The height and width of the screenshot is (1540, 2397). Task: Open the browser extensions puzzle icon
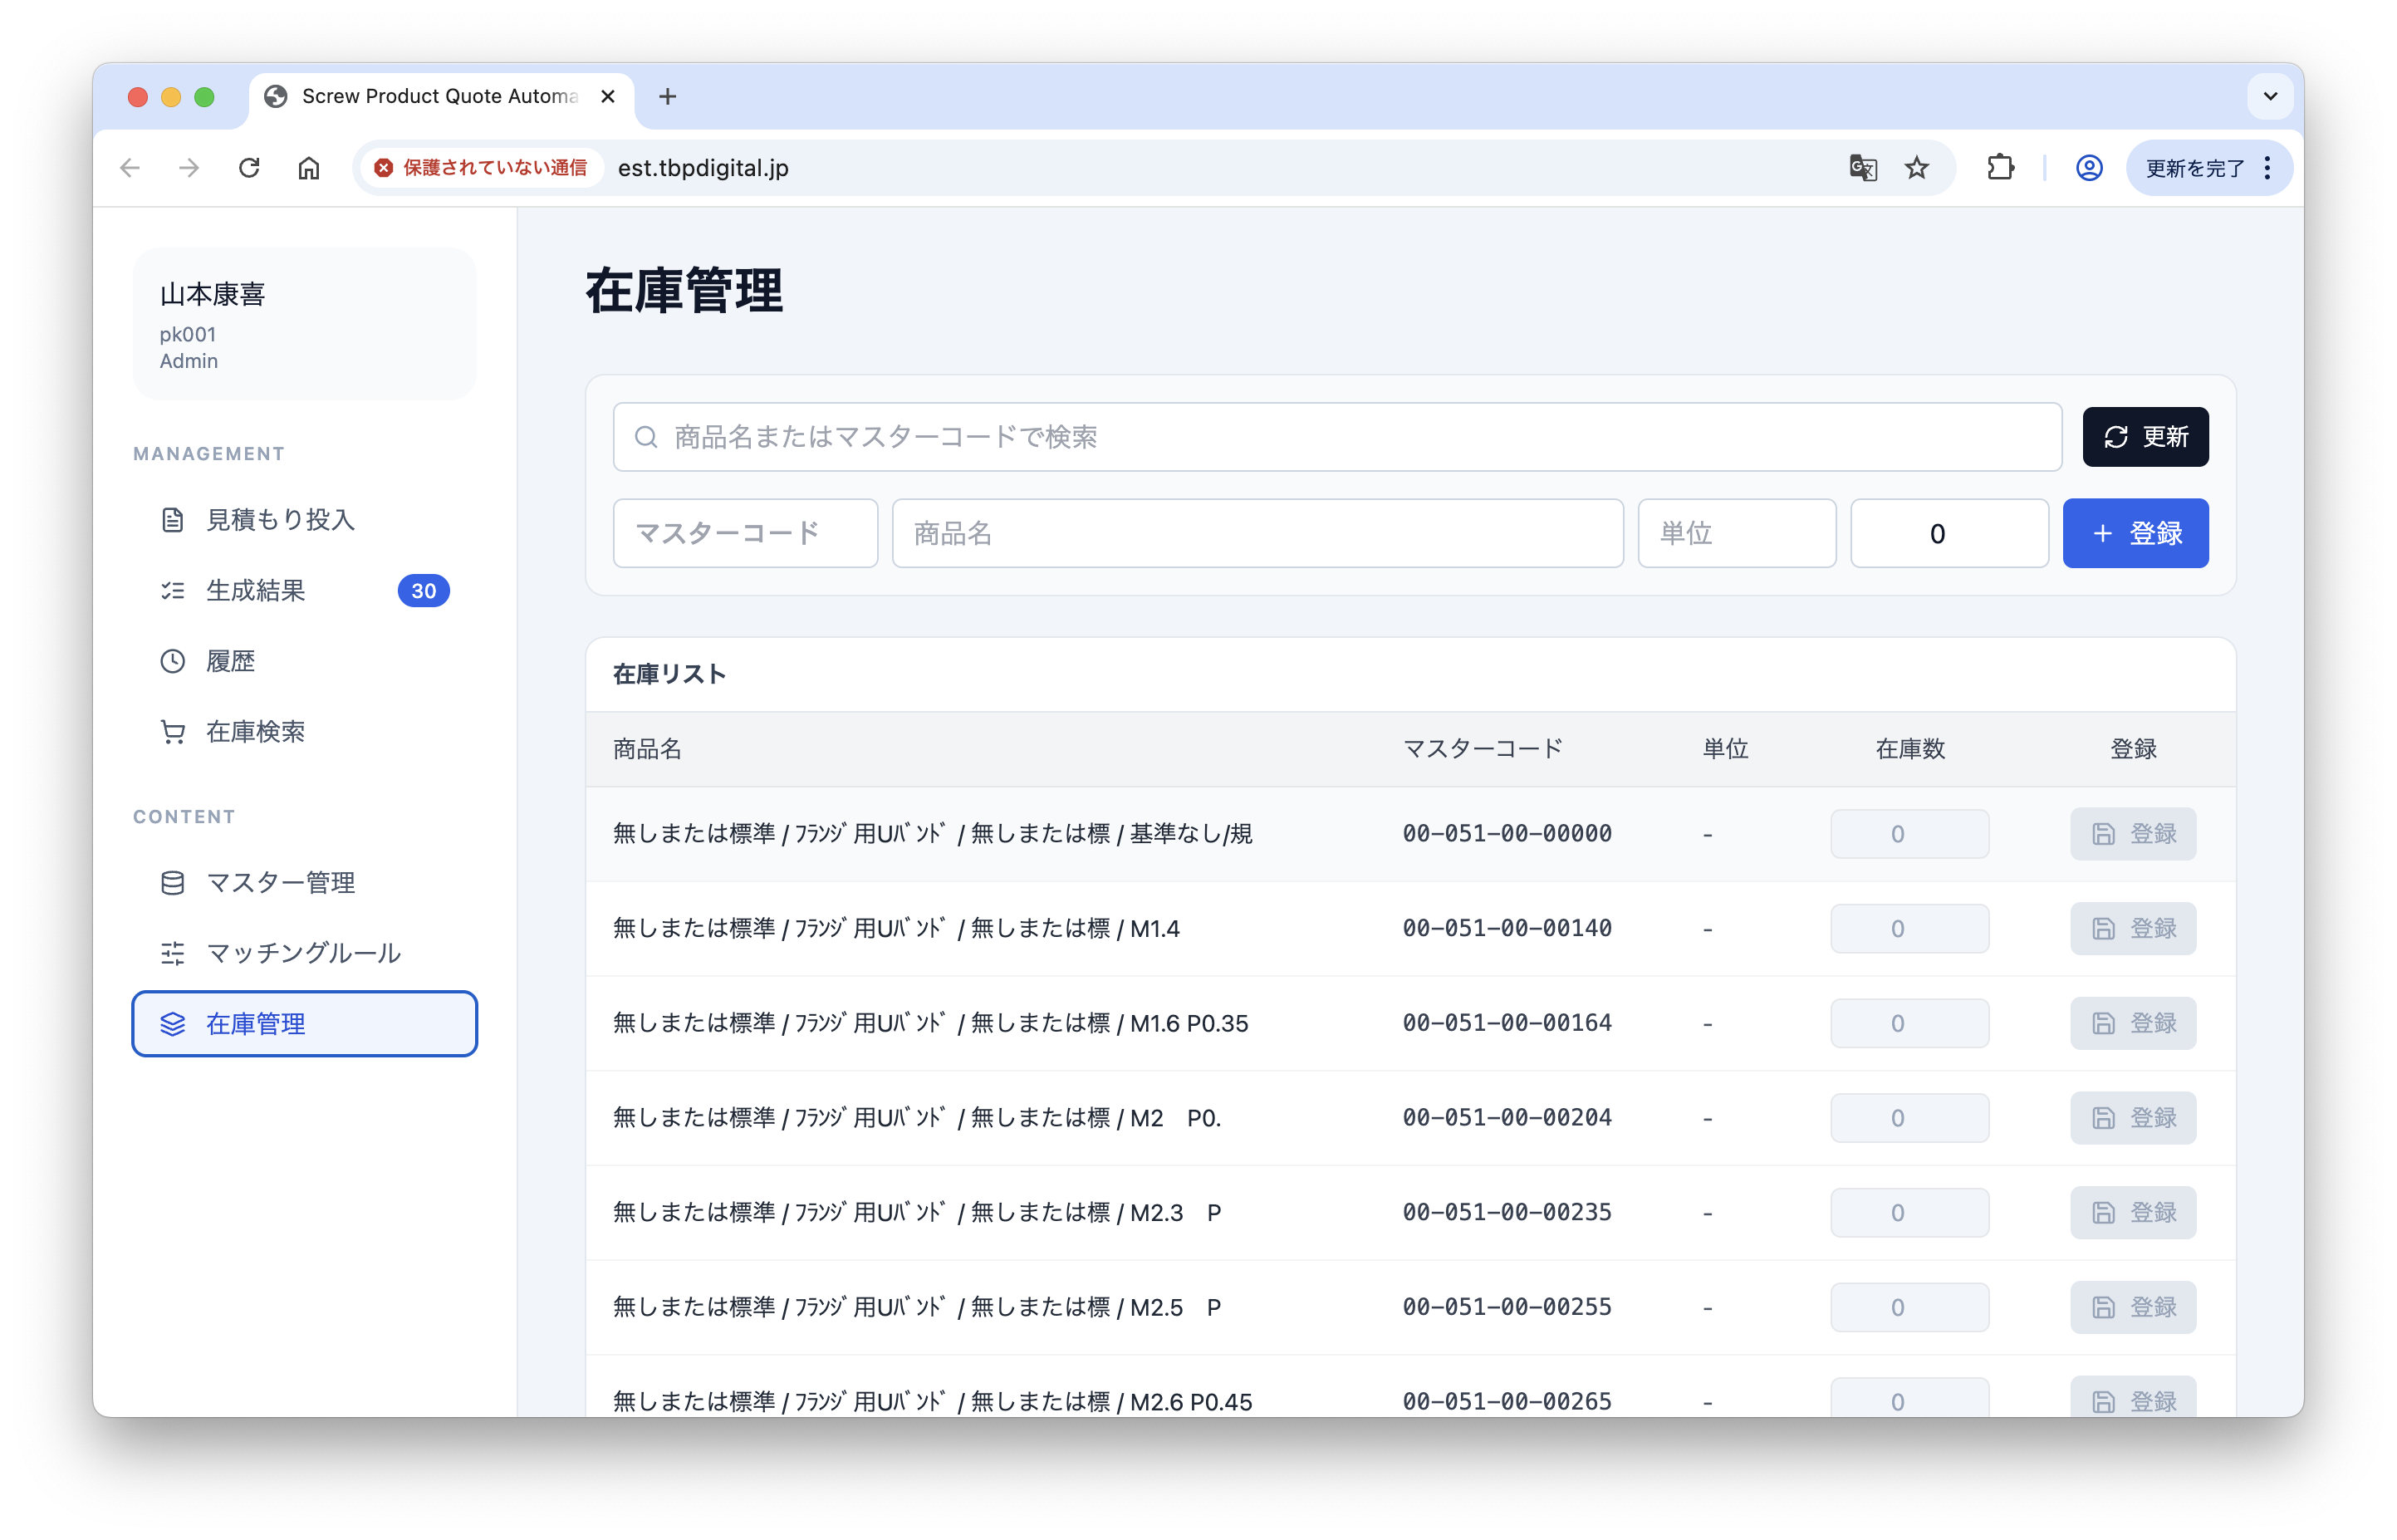coord(2000,168)
